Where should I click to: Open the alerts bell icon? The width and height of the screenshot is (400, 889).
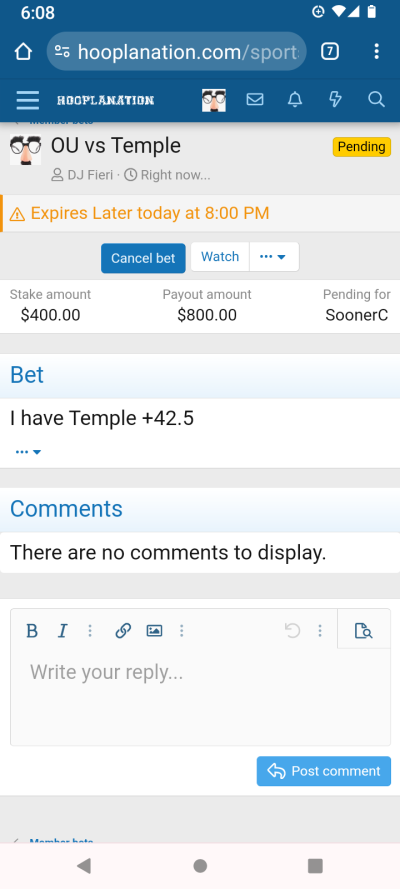[295, 100]
